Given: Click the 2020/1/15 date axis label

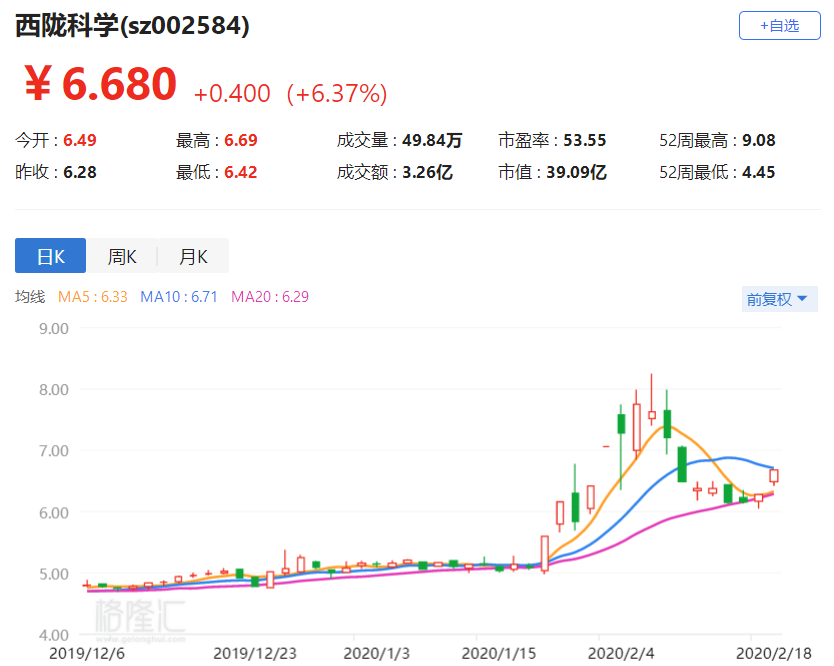Looking at the screenshot, I should click(x=499, y=653).
